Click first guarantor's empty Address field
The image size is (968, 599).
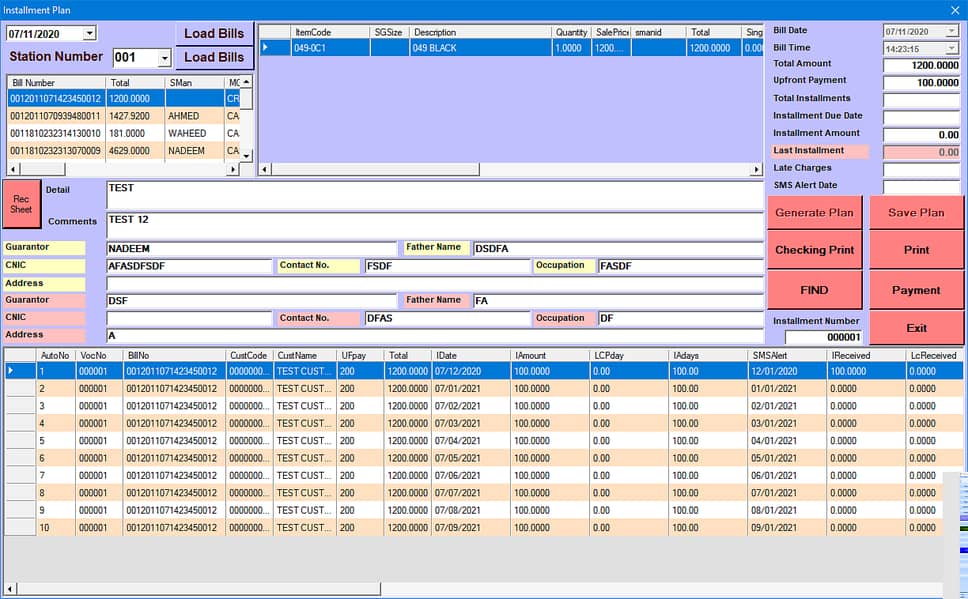(x=435, y=284)
